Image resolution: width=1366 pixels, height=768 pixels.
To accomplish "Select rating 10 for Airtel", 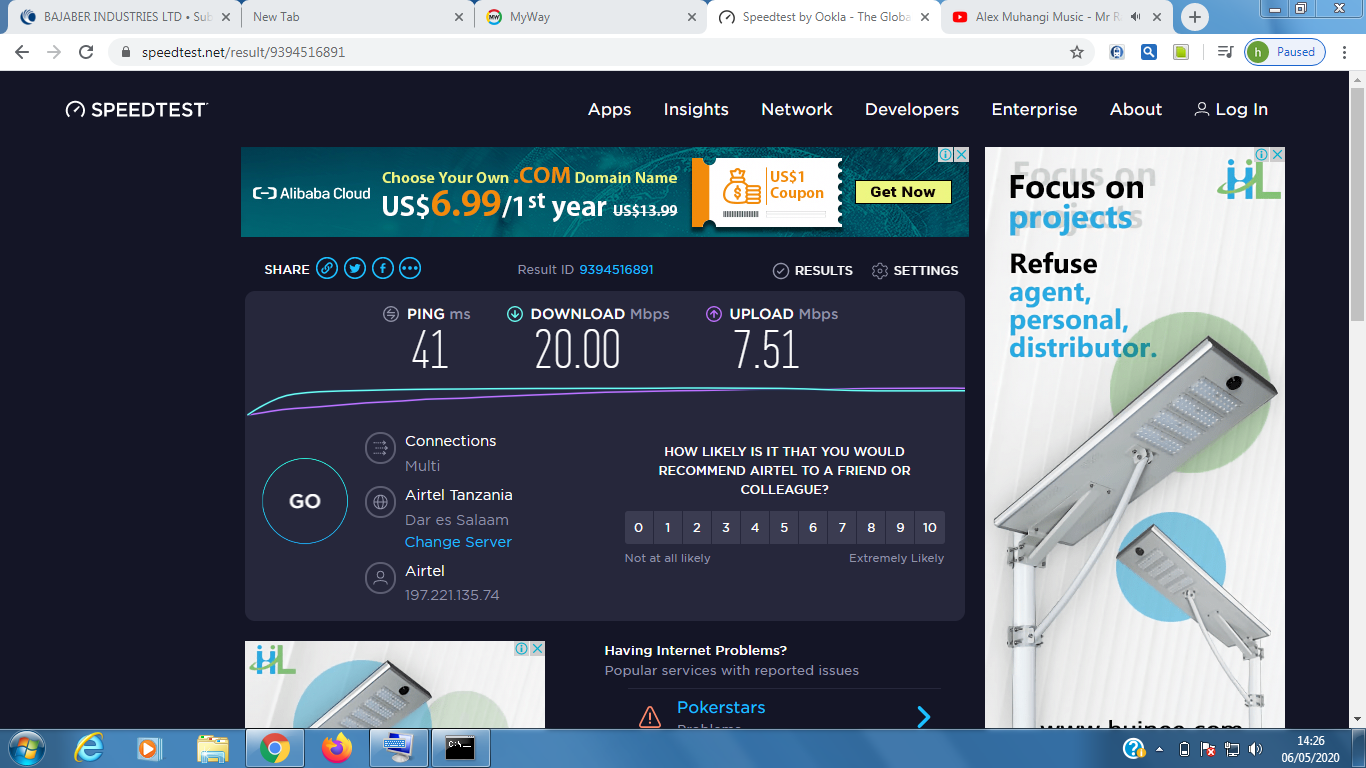I will pos(930,528).
